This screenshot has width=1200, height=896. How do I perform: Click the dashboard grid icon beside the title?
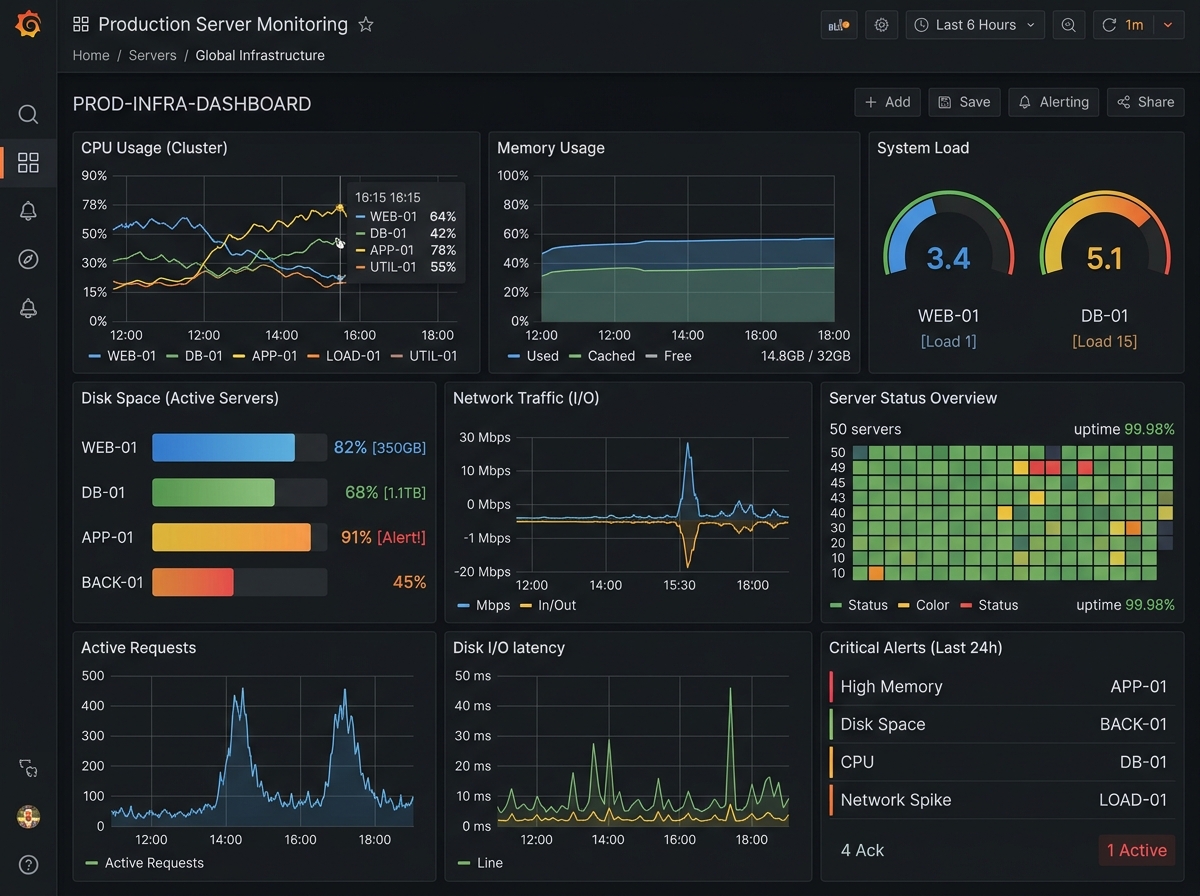pos(81,25)
